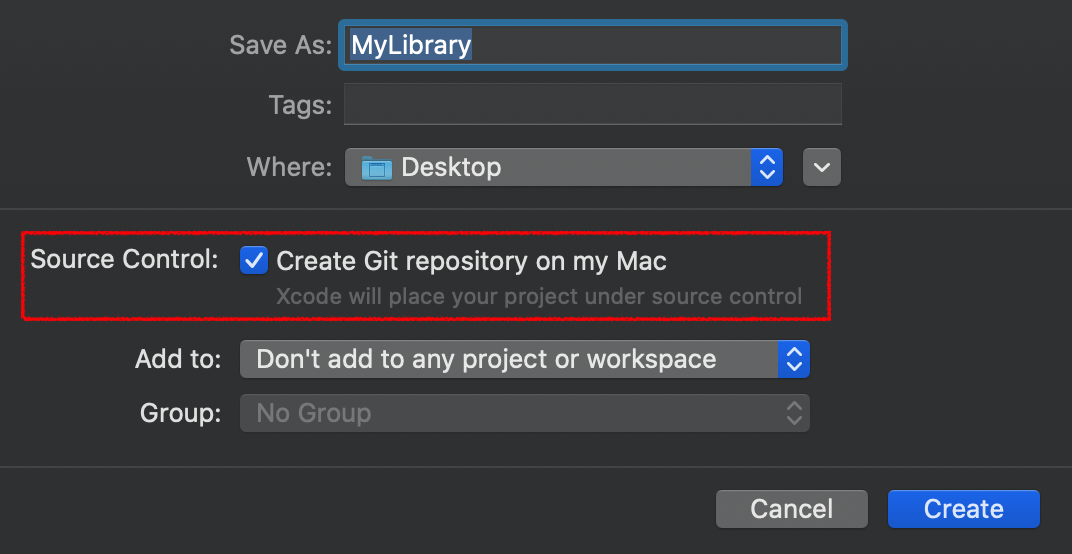The image size is (1072, 554).
Task: Click the Desktop folder icon
Action: pyautogui.click(x=377, y=168)
